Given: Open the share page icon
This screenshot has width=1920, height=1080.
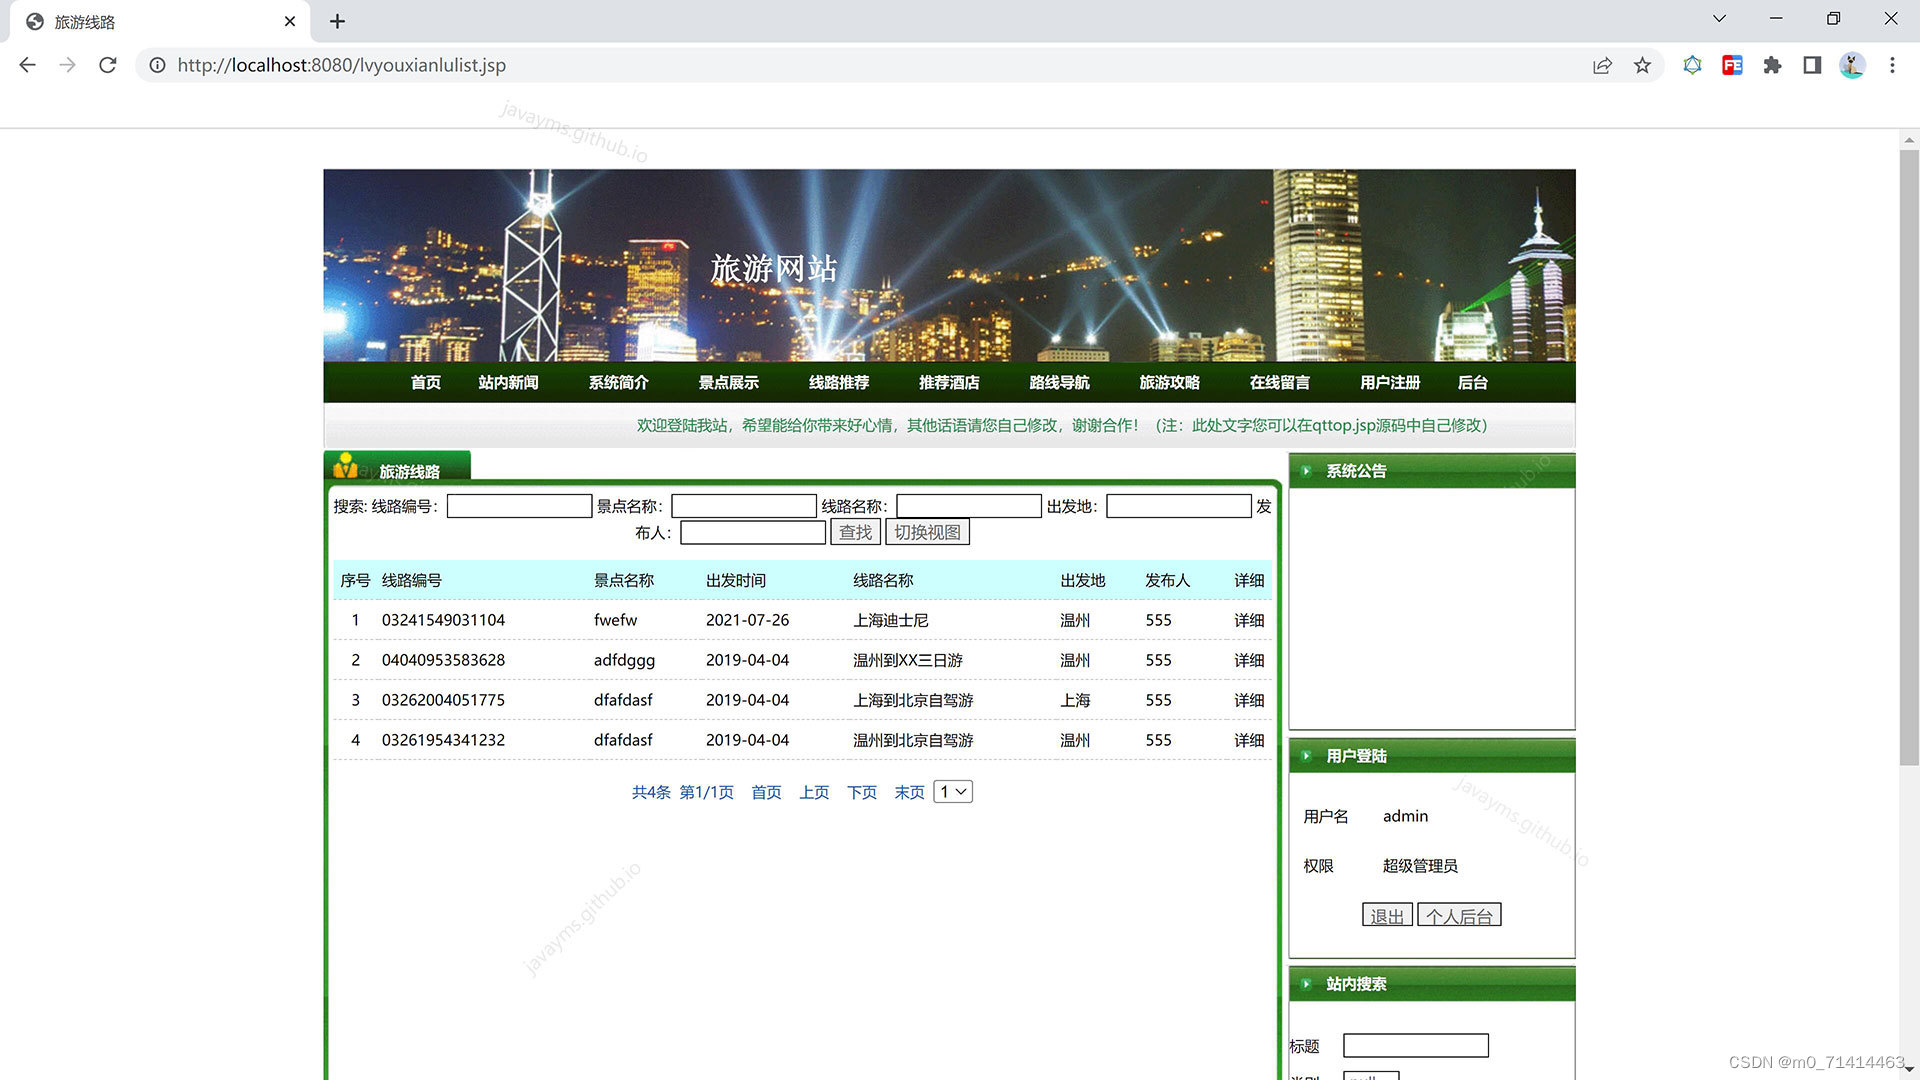Looking at the screenshot, I should click(x=1602, y=65).
